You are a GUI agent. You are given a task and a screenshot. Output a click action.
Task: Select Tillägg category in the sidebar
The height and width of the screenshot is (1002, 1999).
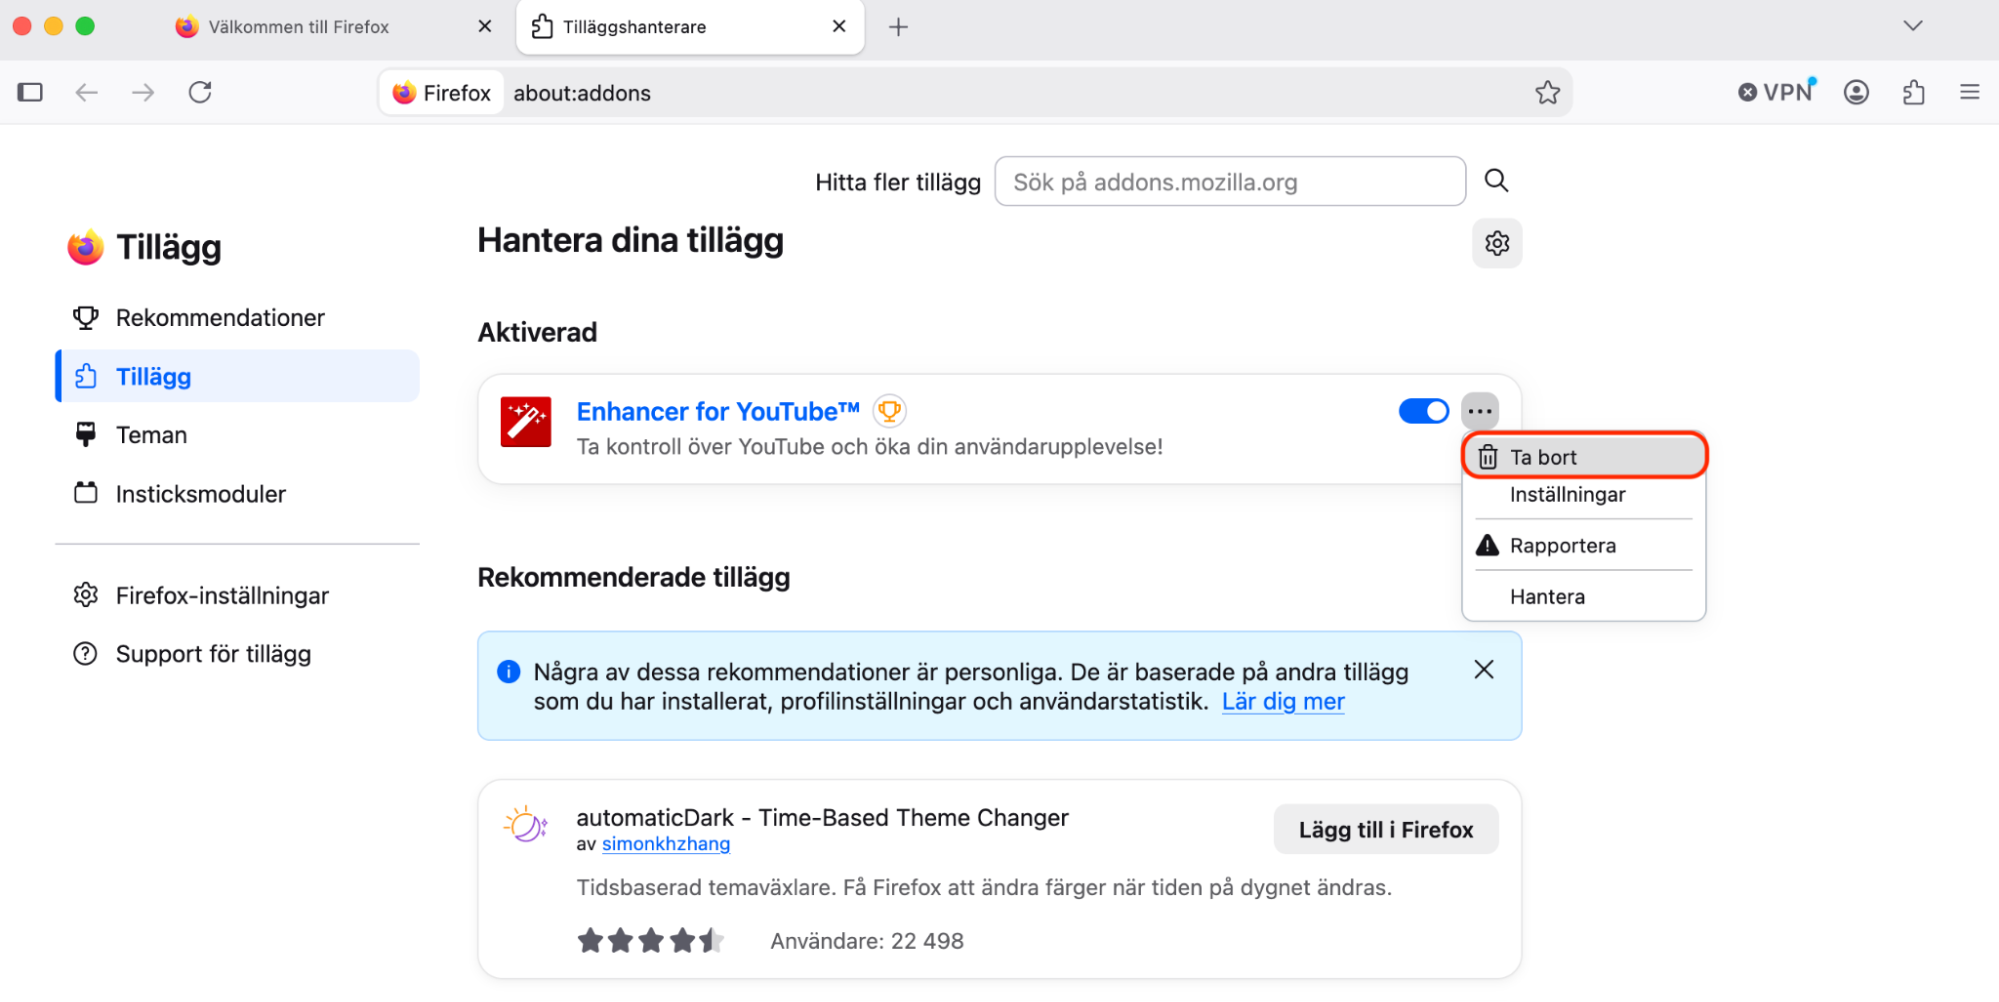237,376
